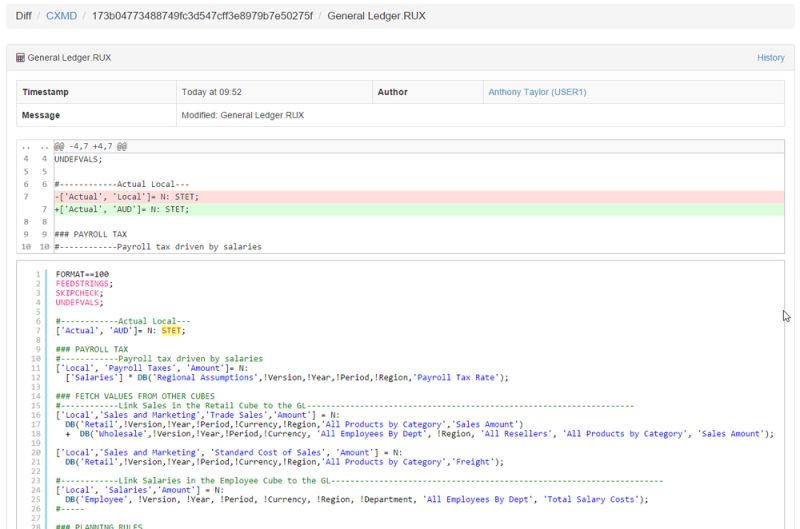
Task: Click the diff line 'UNDEFVALS;'
Action: click(x=78, y=159)
